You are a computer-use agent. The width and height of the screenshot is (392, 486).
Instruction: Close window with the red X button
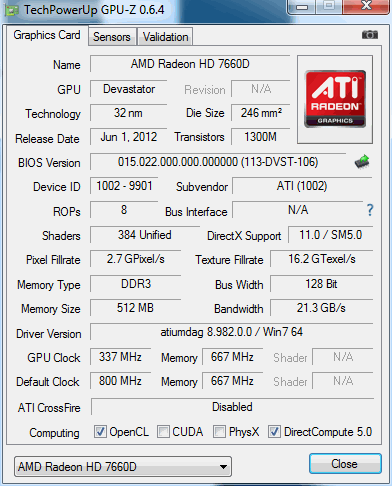click(366, 6)
